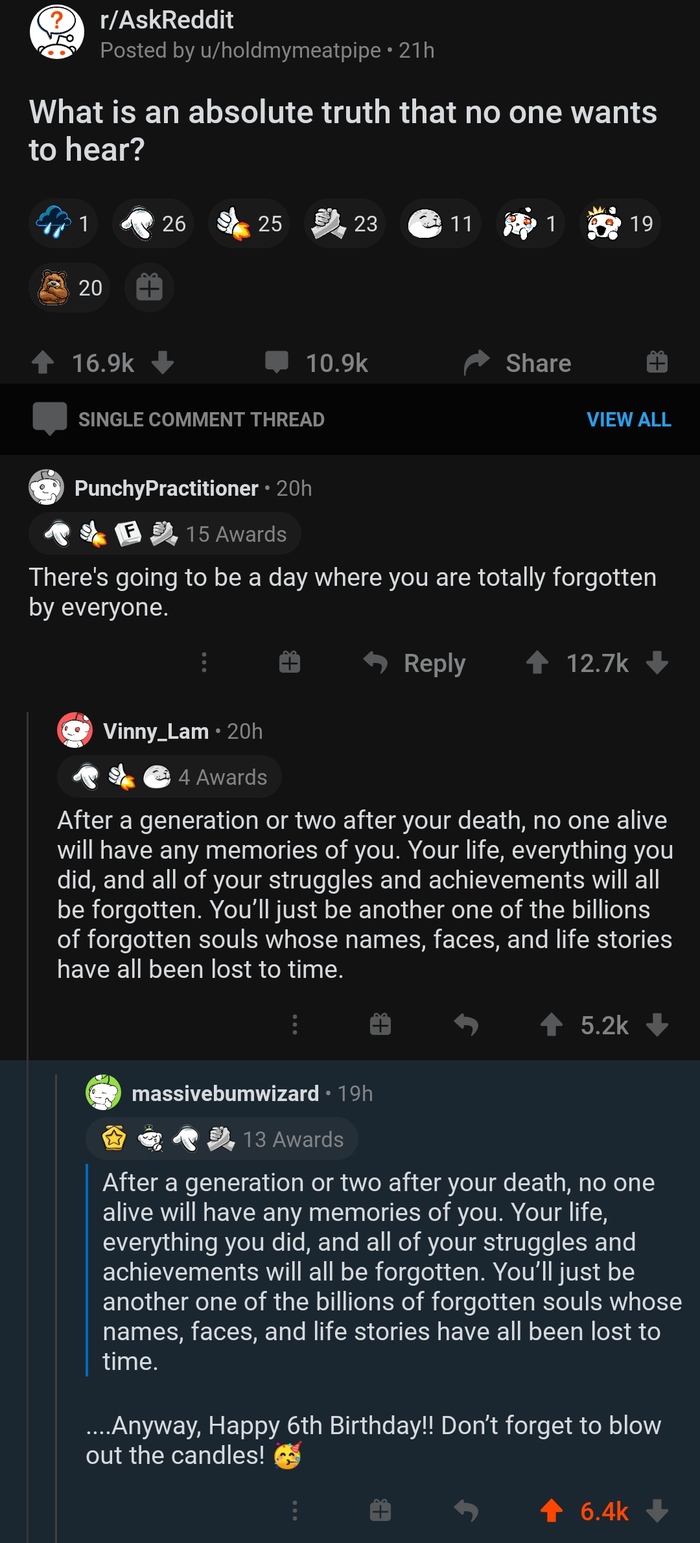Viewport: 700px width, 1543px height.
Task: Open overflow menu on massivebumwizard's comment
Action: 295,1510
